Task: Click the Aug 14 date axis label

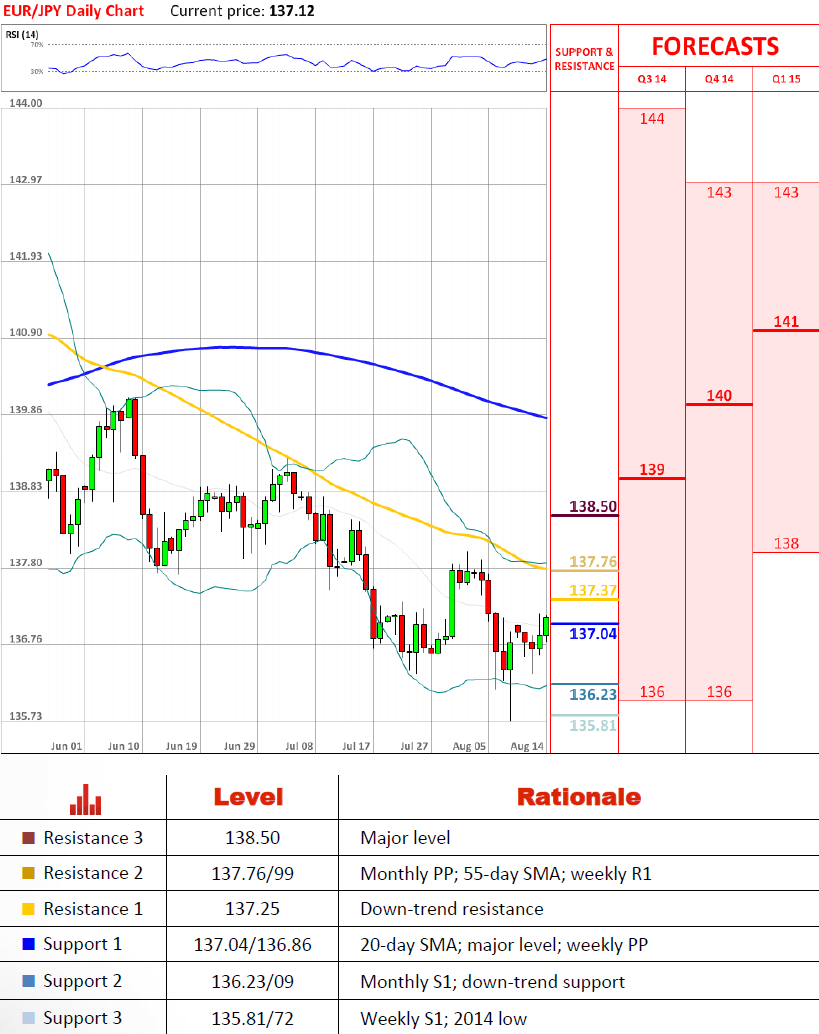Action: 527,746
